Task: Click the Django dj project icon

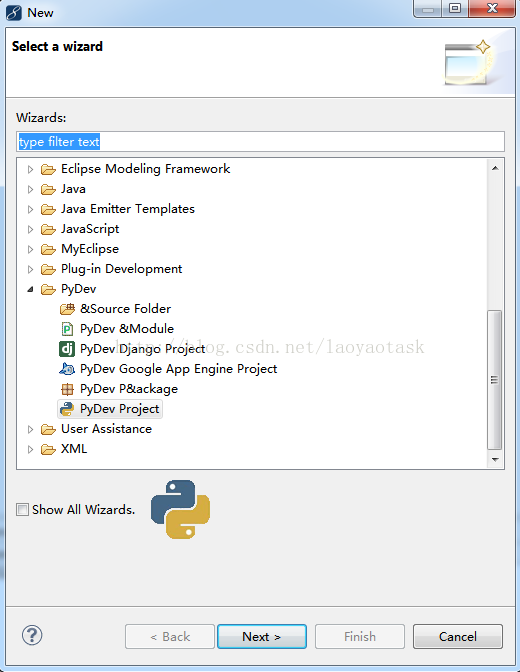Action: pos(67,349)
